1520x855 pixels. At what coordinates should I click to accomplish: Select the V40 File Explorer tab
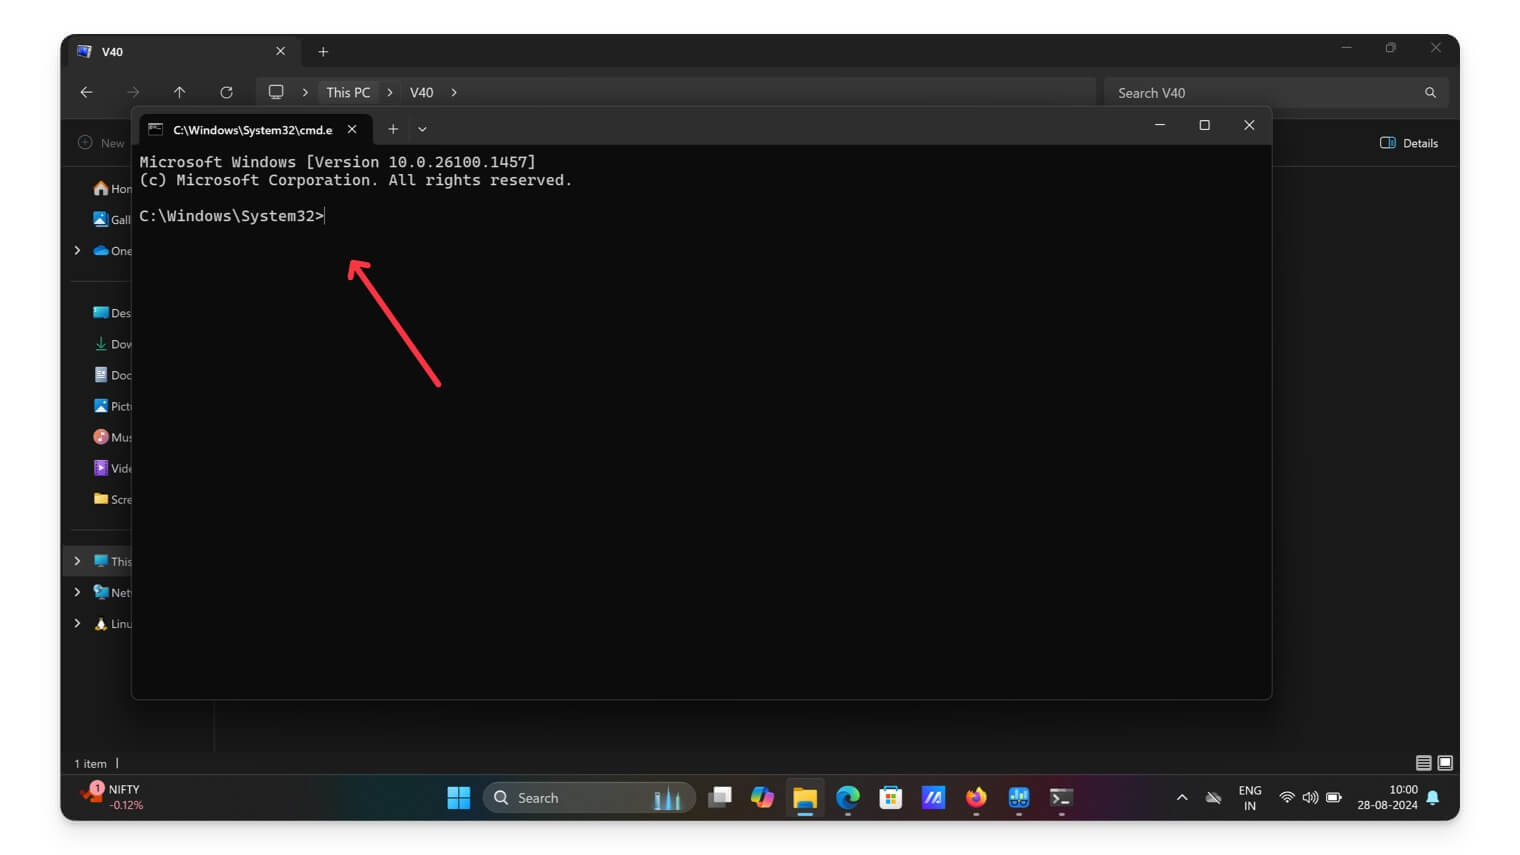(x=180, y=51)
